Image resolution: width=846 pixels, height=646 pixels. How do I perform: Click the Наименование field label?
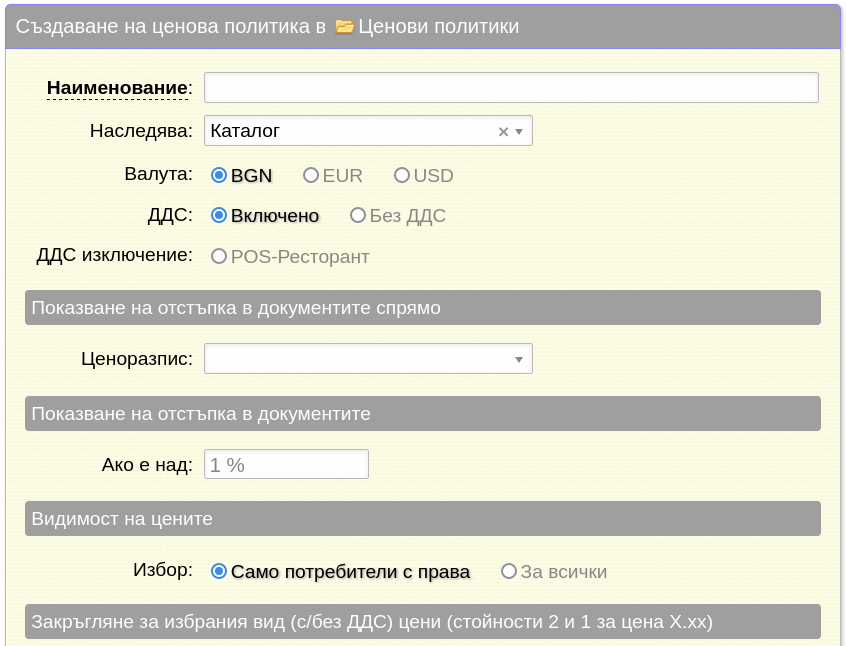tap(117, 88)
